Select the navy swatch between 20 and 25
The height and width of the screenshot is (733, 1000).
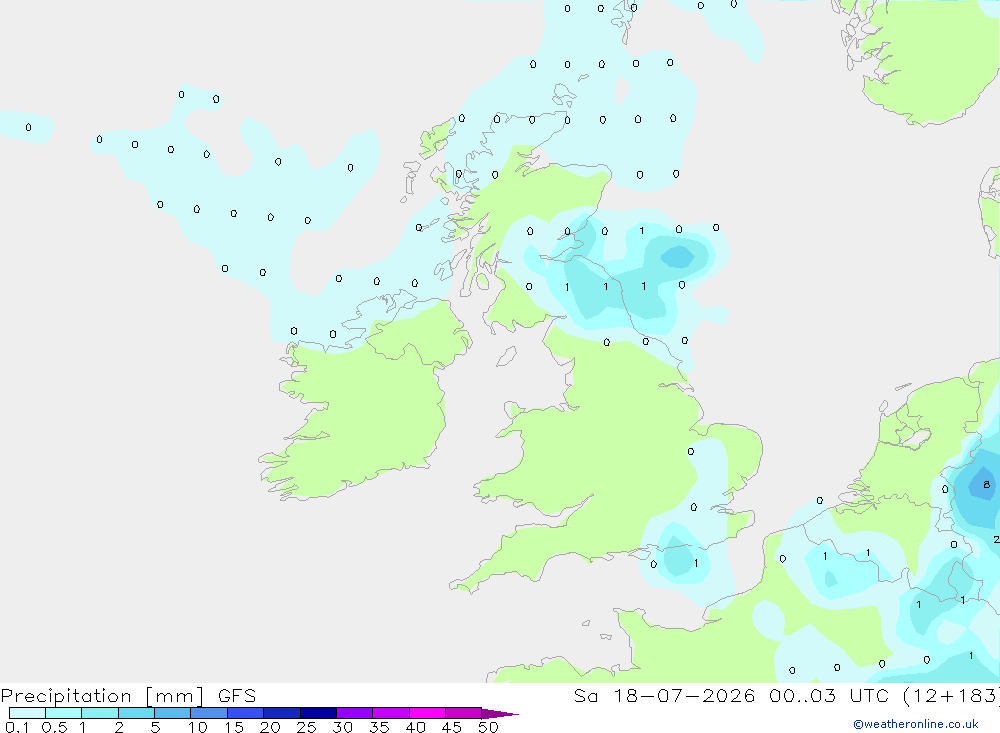281,713
